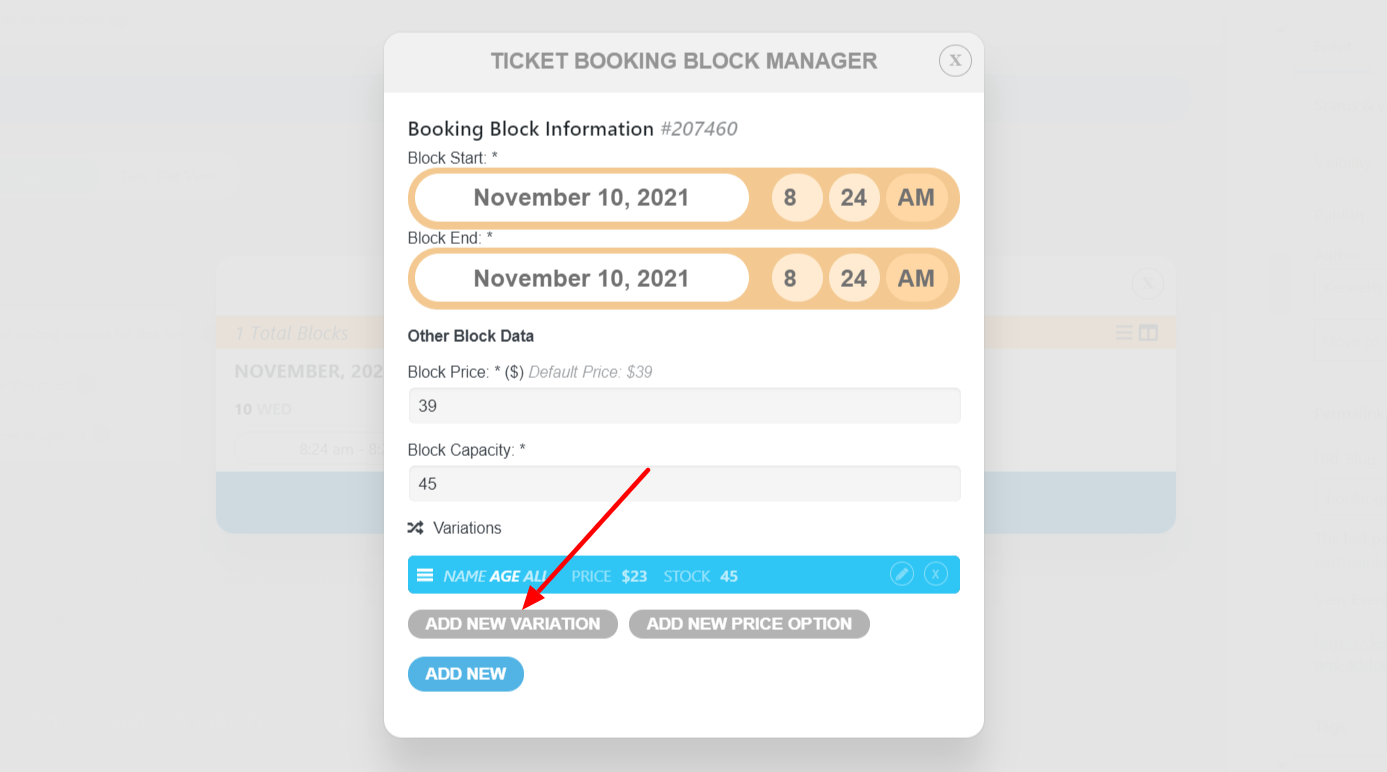This screenshot has width=1387, height=772.
Task: Toggle Block End AM/PM selector
Action: pyautogui.click(x=916, y=278)
